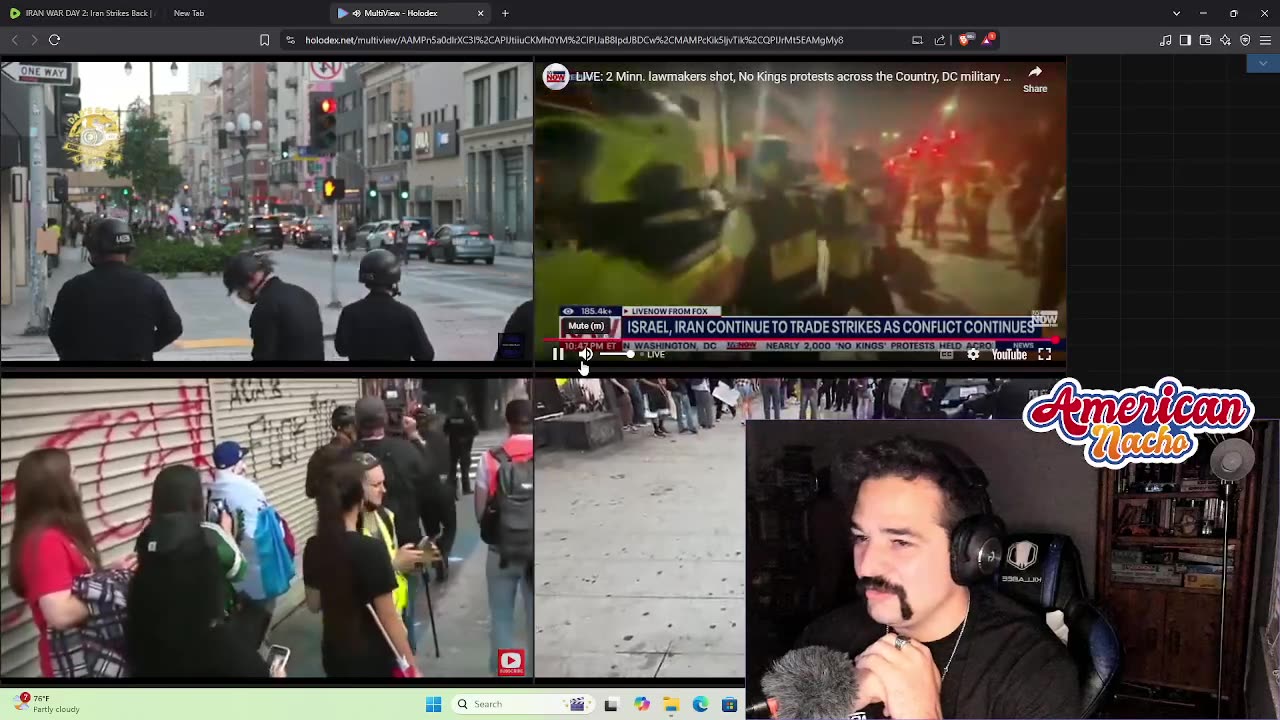View site information icon in address bar
This screenshot has width=1280, height=720.
290,40
